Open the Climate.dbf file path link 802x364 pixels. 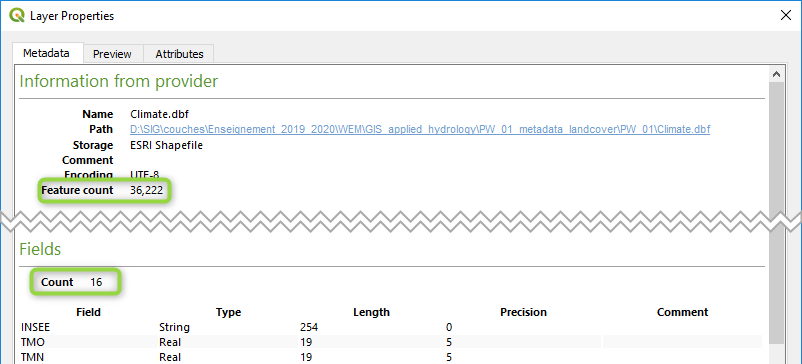pos(420,129)
